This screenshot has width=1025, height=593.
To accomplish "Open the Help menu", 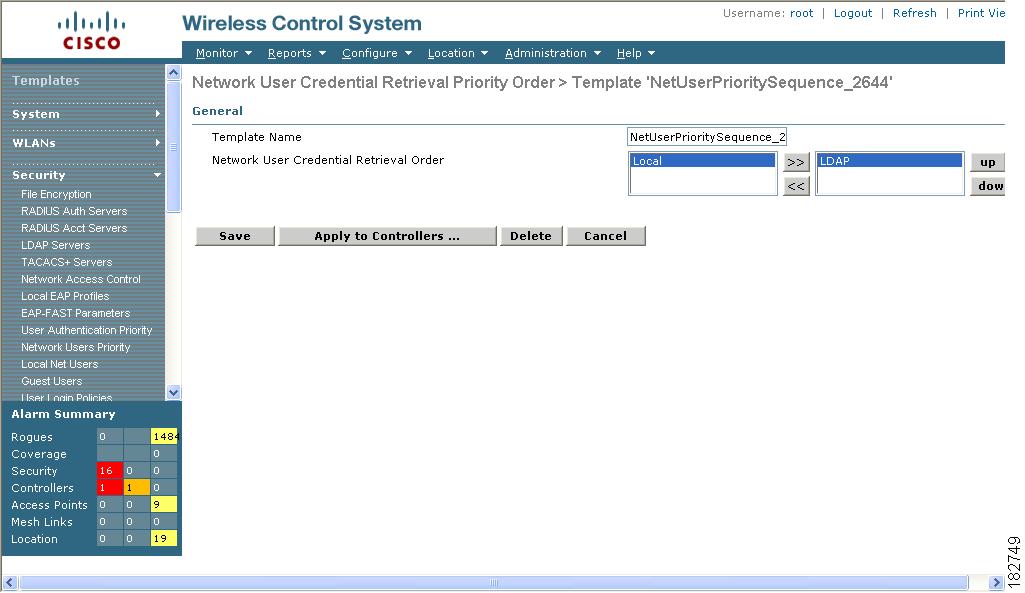I will pos(635,53).
